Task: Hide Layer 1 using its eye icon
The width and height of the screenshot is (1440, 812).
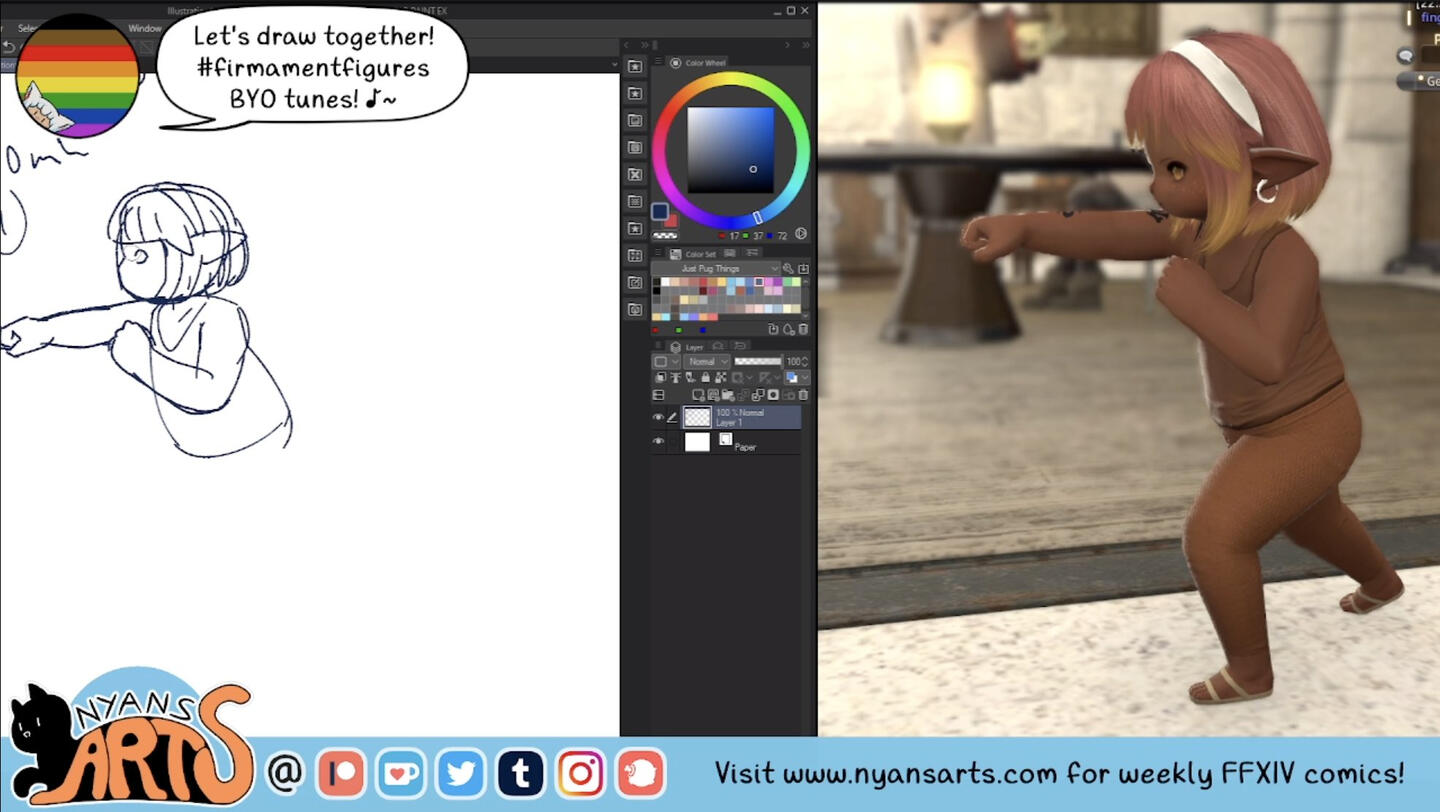Action: pos(658,417)
